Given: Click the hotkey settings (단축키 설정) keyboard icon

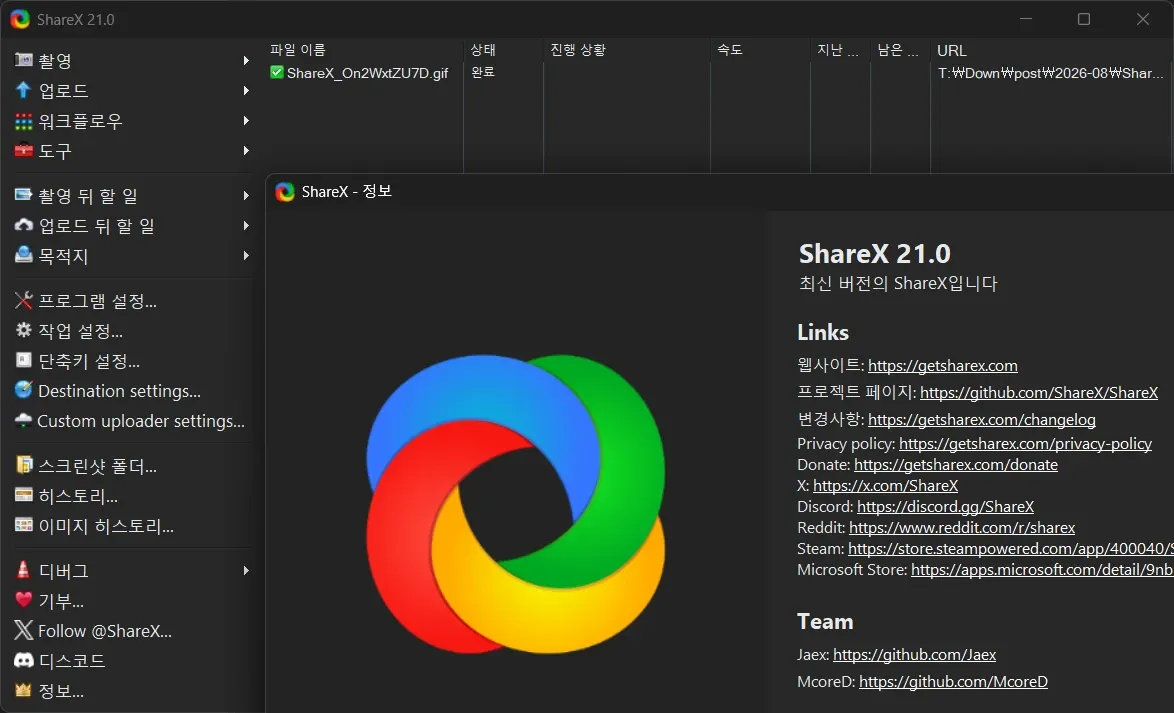Looking at the screenshot, I should (24, 360).
